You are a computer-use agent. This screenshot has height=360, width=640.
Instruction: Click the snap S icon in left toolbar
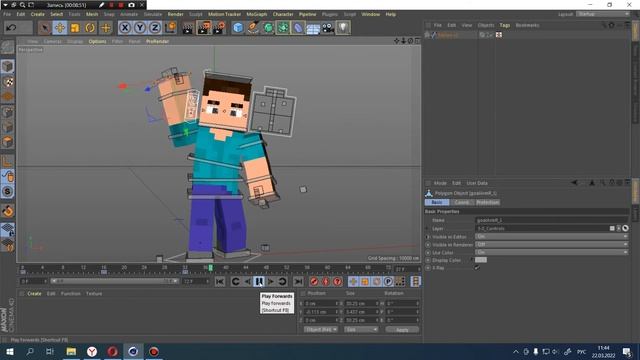point(8,191)
